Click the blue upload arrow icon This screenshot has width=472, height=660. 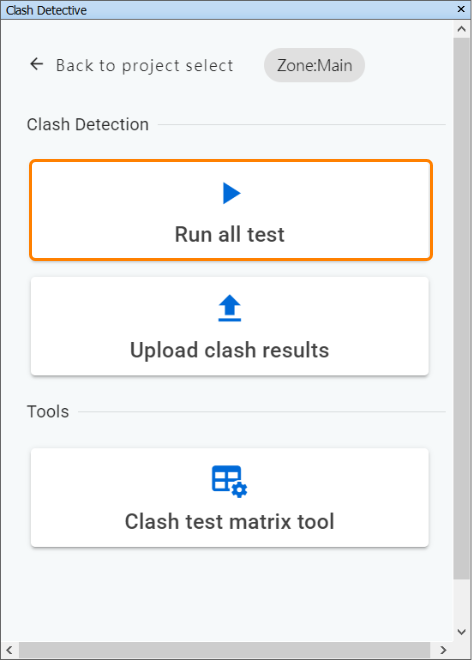(x=229, y=308)
